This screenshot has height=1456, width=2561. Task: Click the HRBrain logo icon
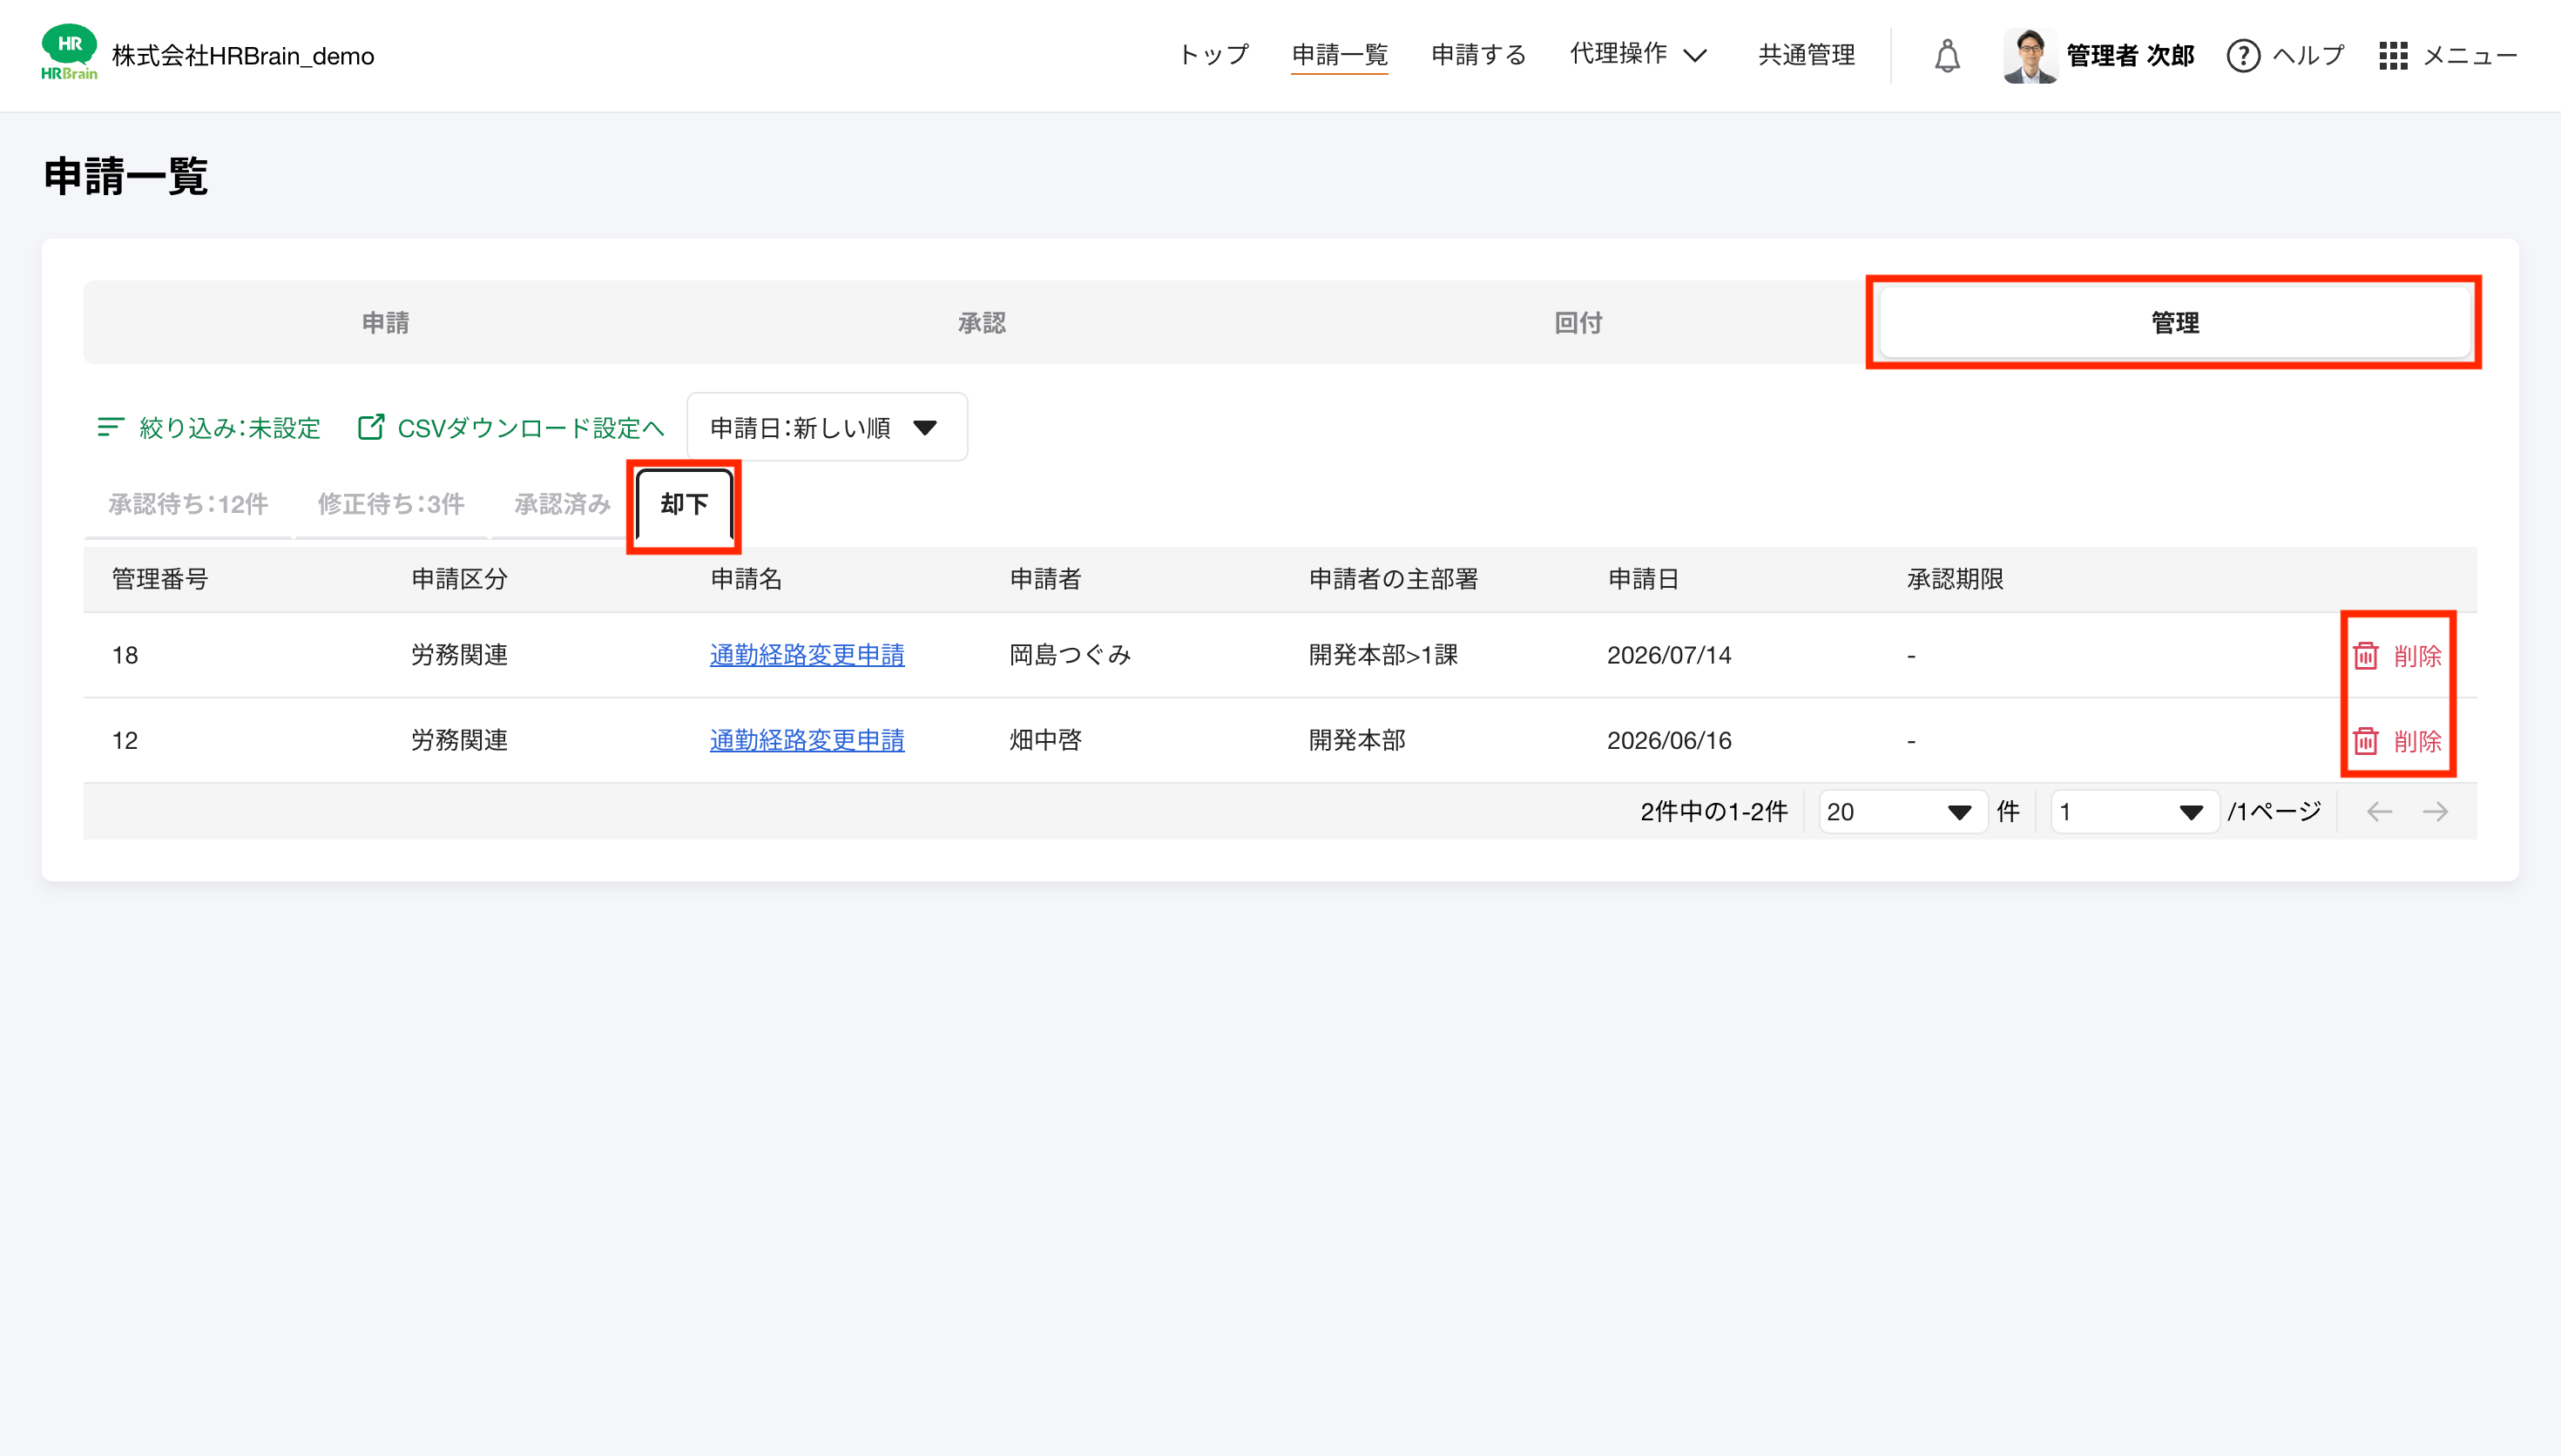tap(69, 53)
